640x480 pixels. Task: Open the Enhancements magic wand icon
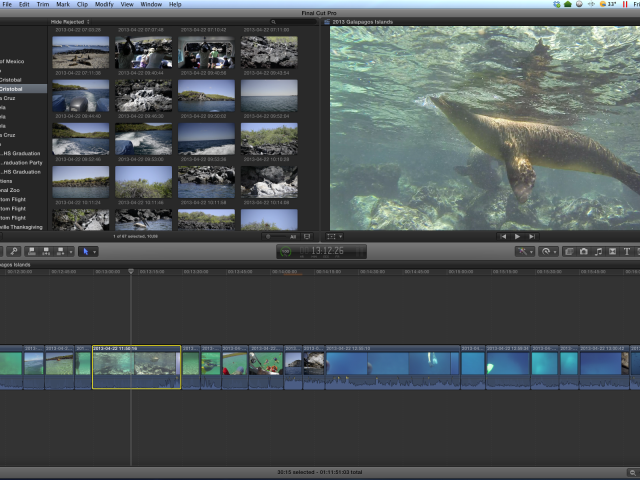(x=522, y=251)
